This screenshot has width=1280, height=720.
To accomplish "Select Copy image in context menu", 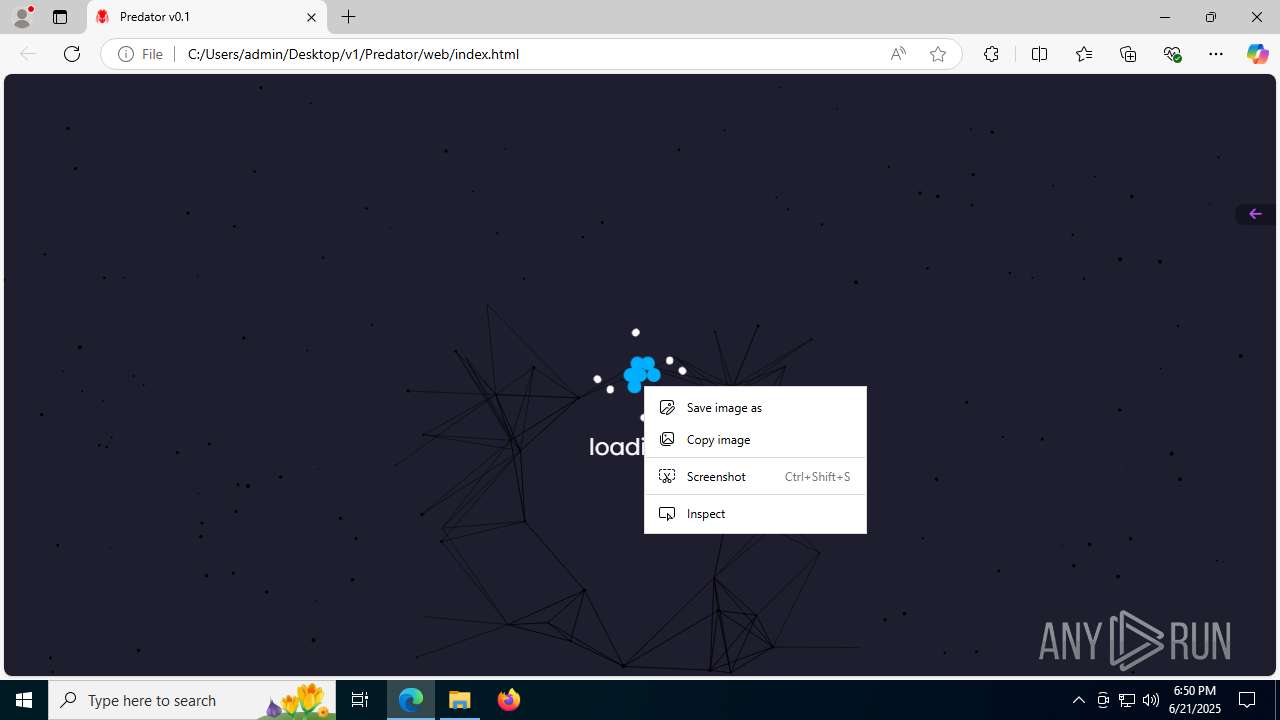I will coord(755,440).
